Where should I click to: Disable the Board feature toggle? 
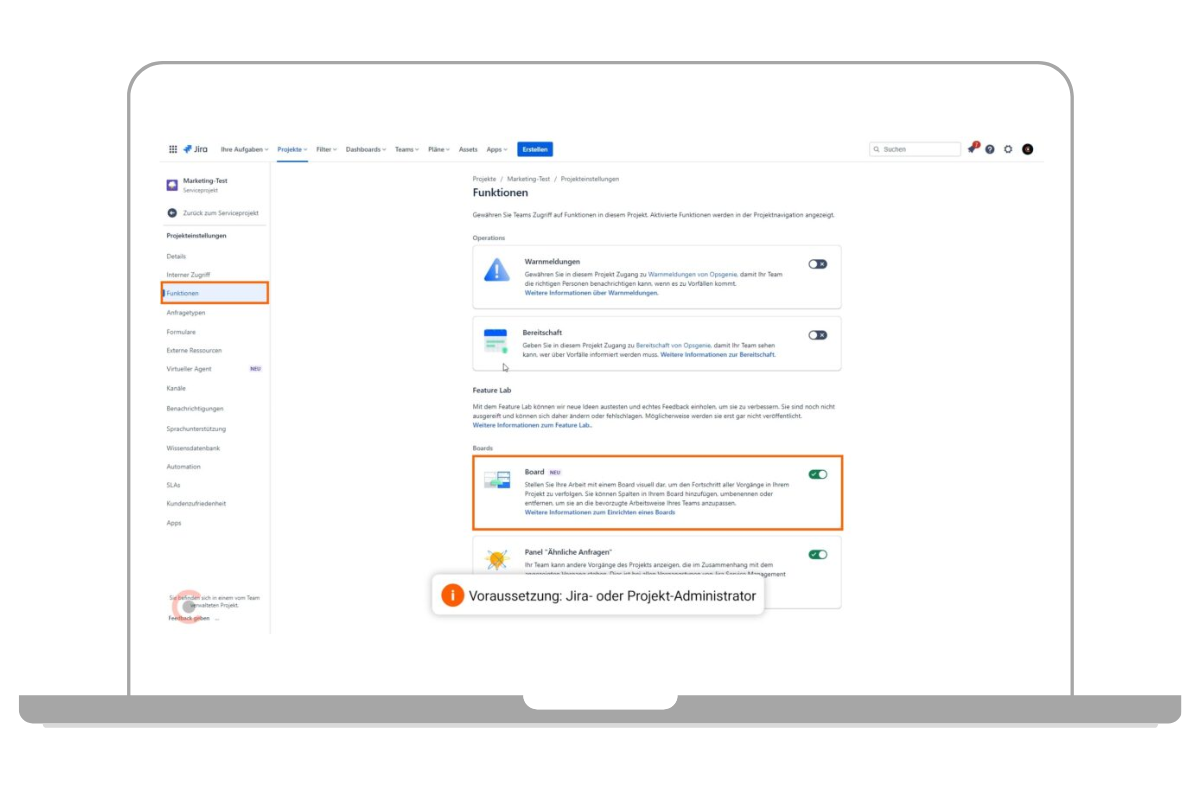click(817, 474)
